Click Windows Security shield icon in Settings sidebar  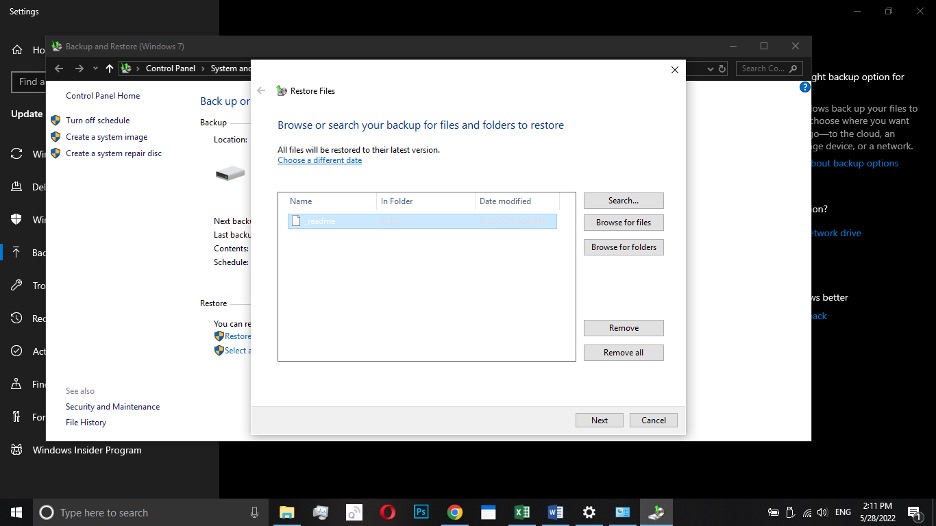tap(17, 219)
